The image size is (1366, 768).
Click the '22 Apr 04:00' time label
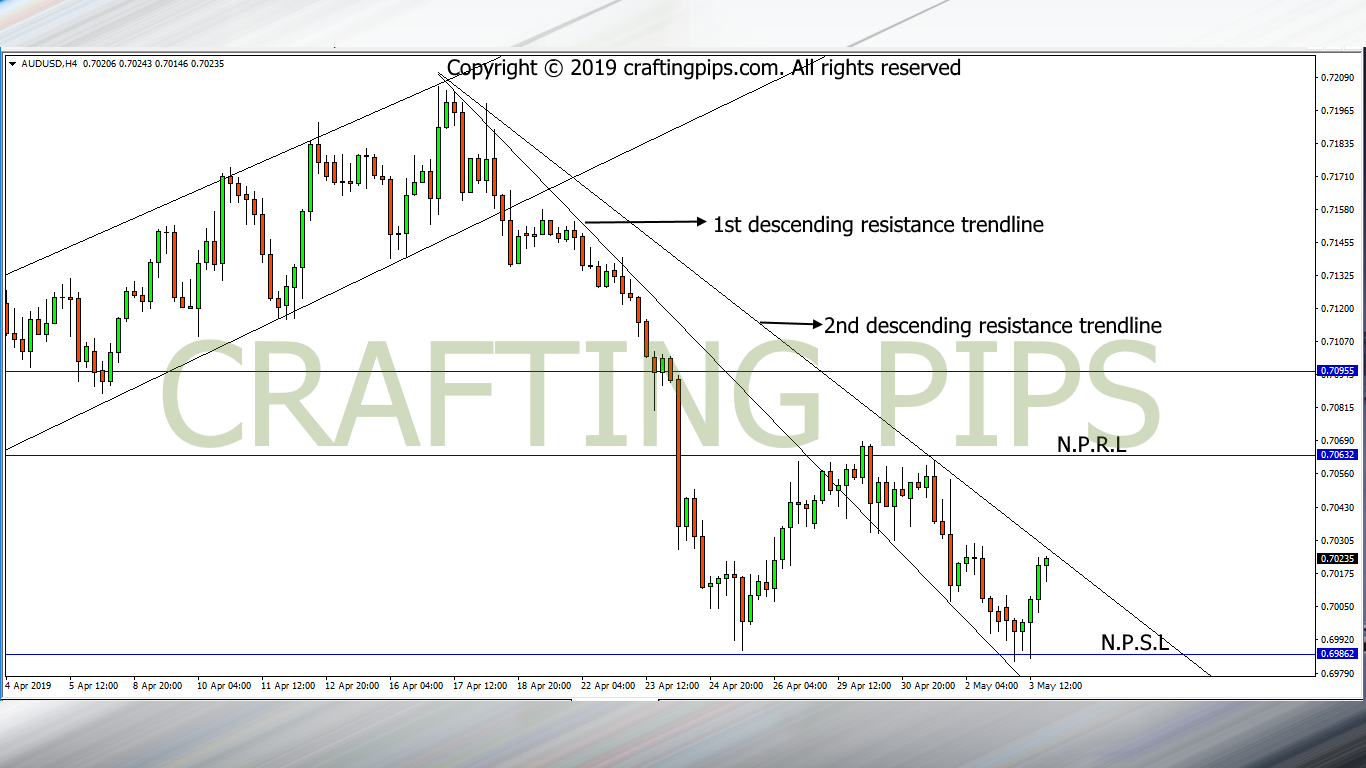[608, 686]
